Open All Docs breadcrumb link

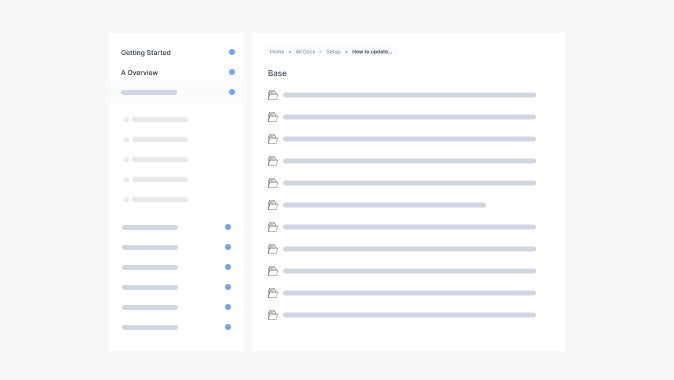[x=305, y=52]
